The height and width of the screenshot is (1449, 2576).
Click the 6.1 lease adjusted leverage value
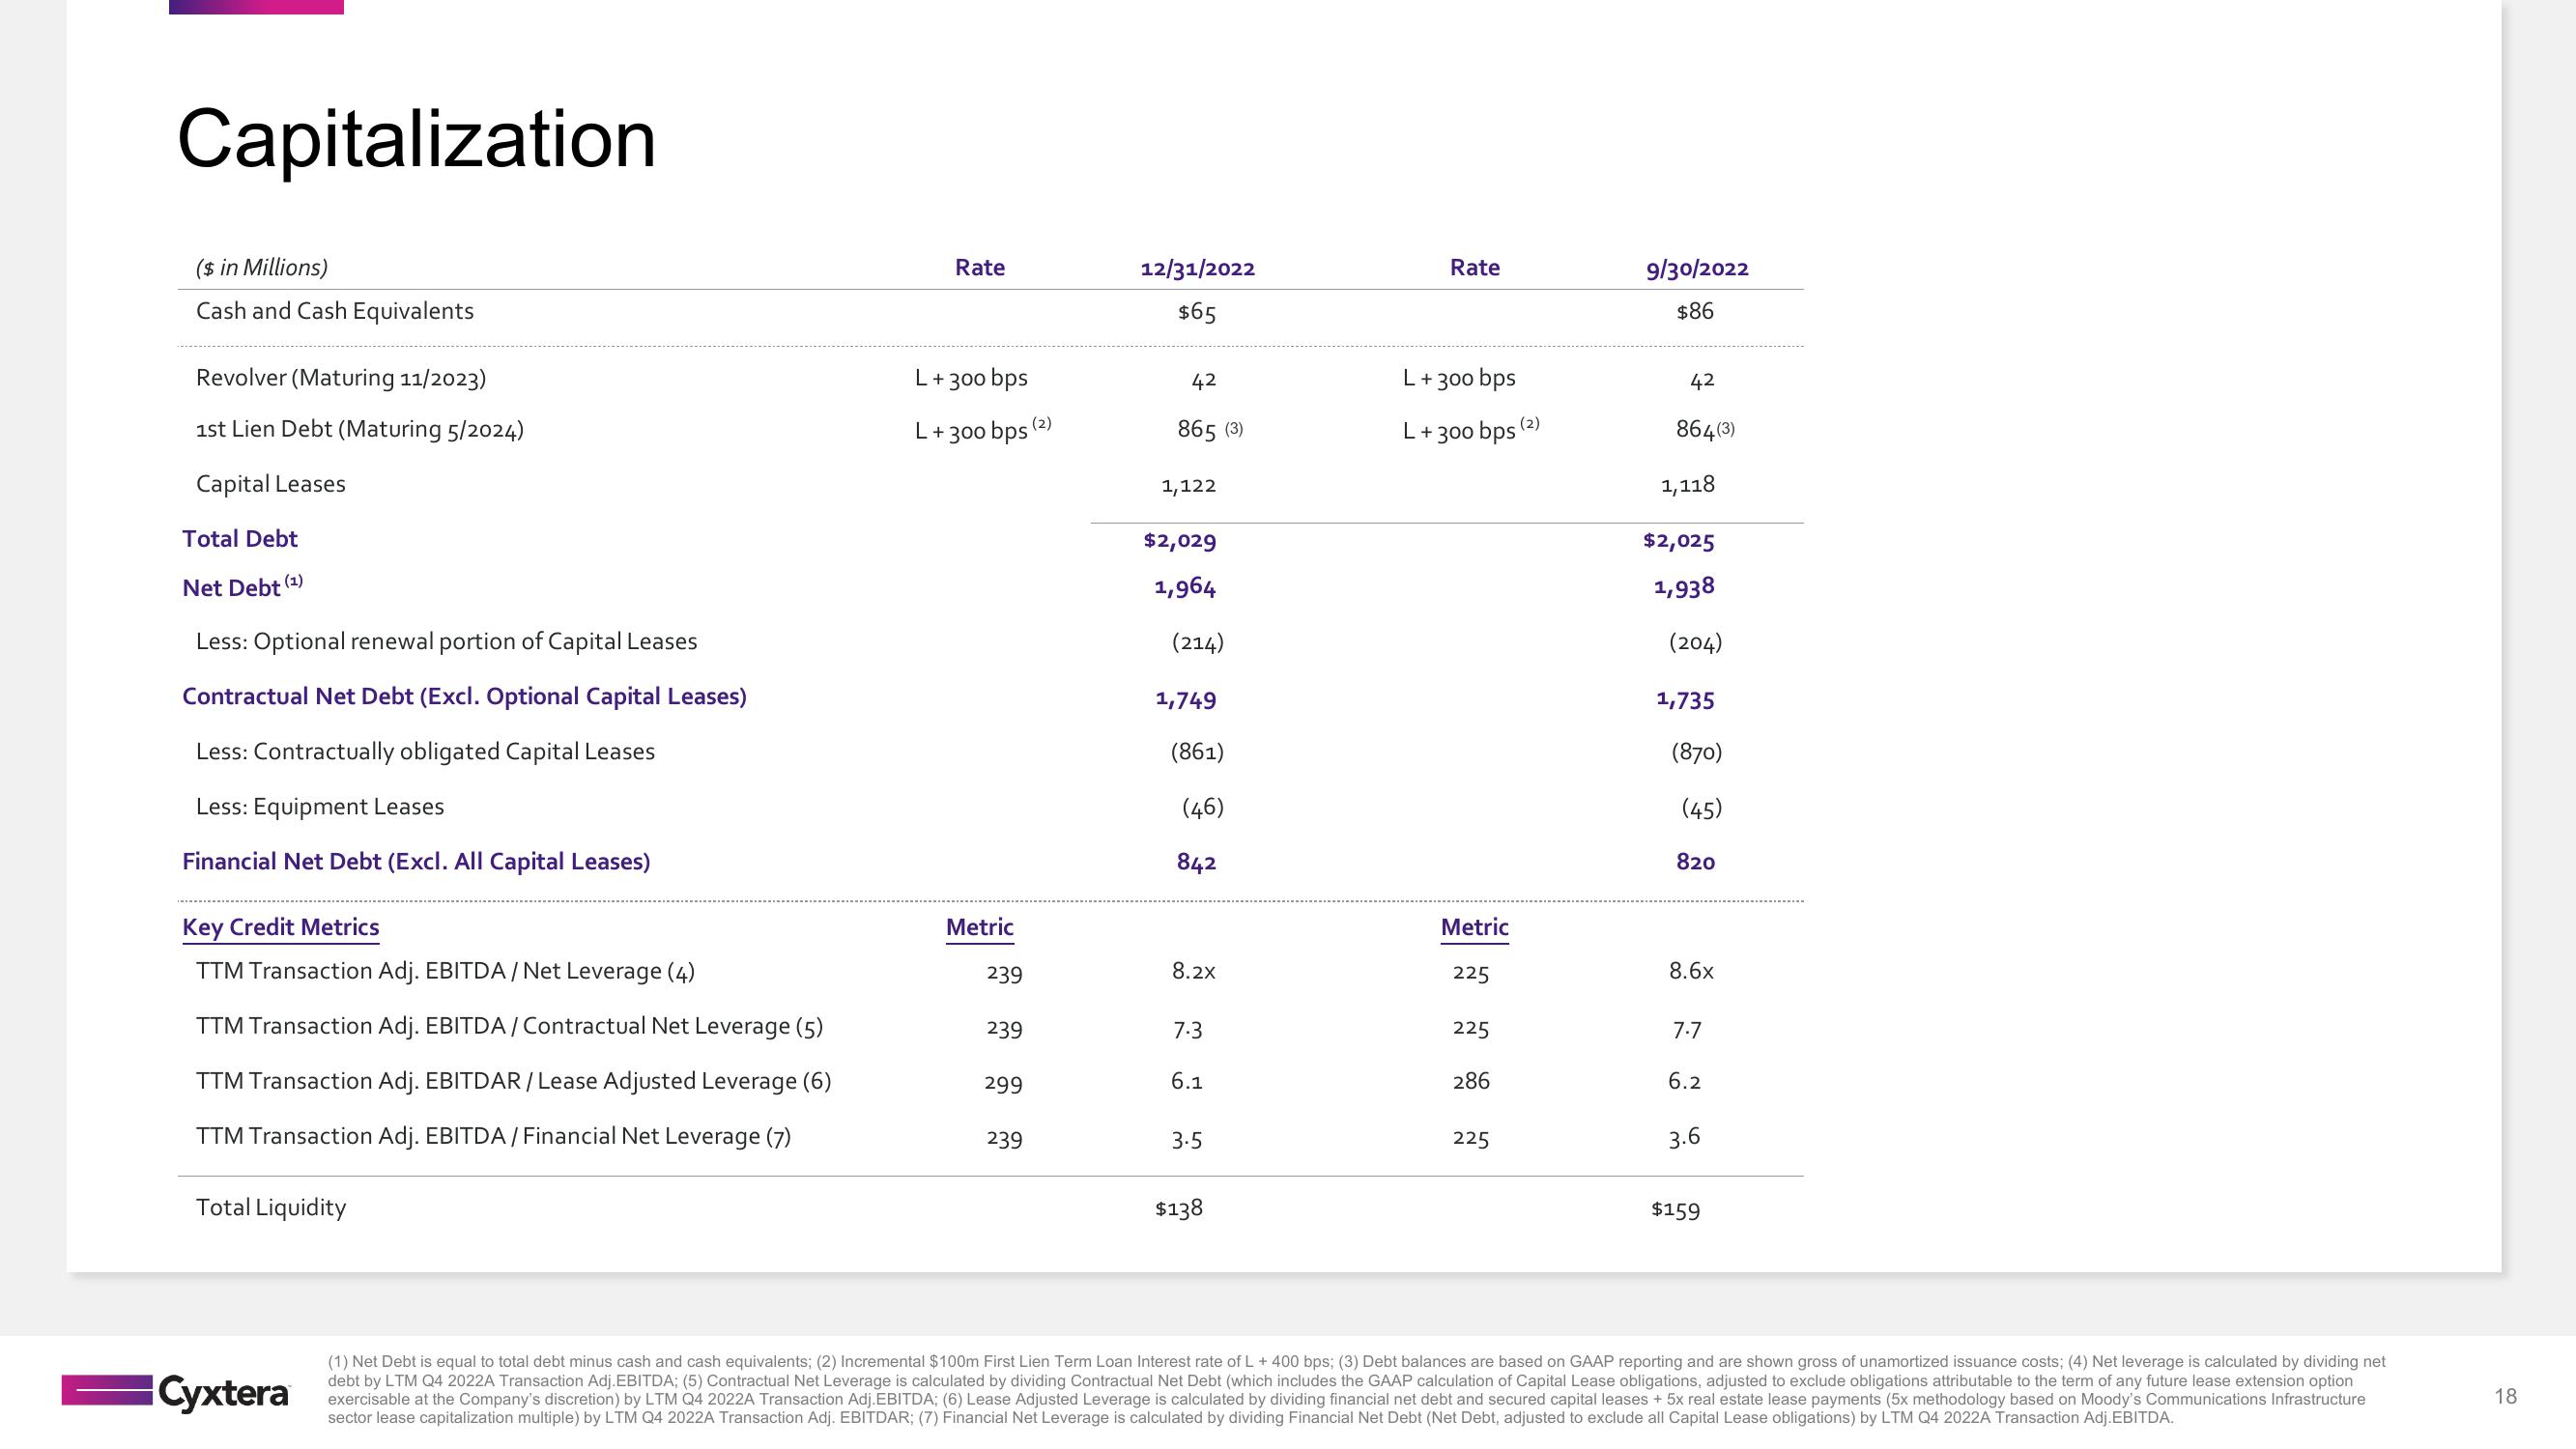point(1187,1081)
